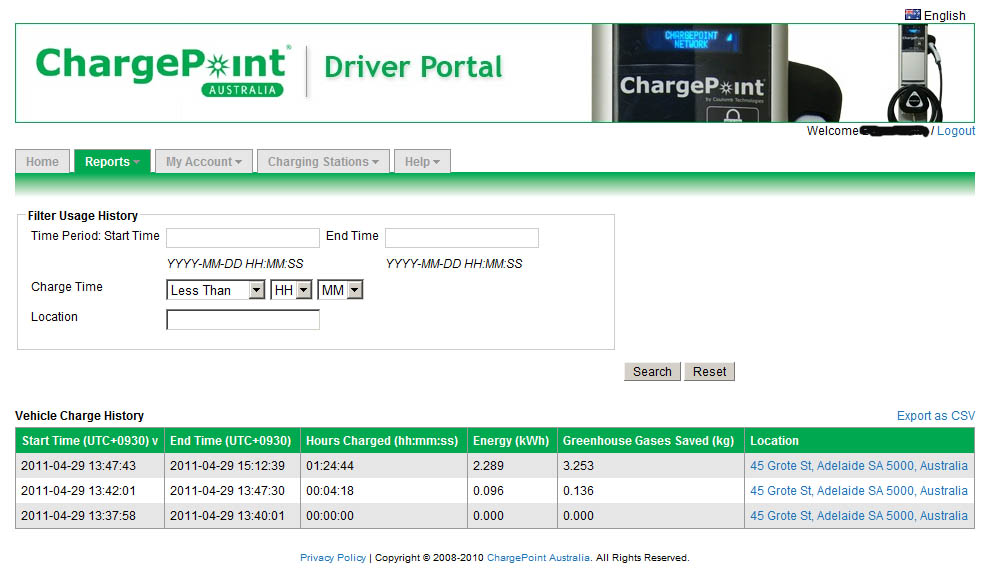The image size is (991, 580).
Task: Focus the Start Time input field
Action: pos(243,238)
